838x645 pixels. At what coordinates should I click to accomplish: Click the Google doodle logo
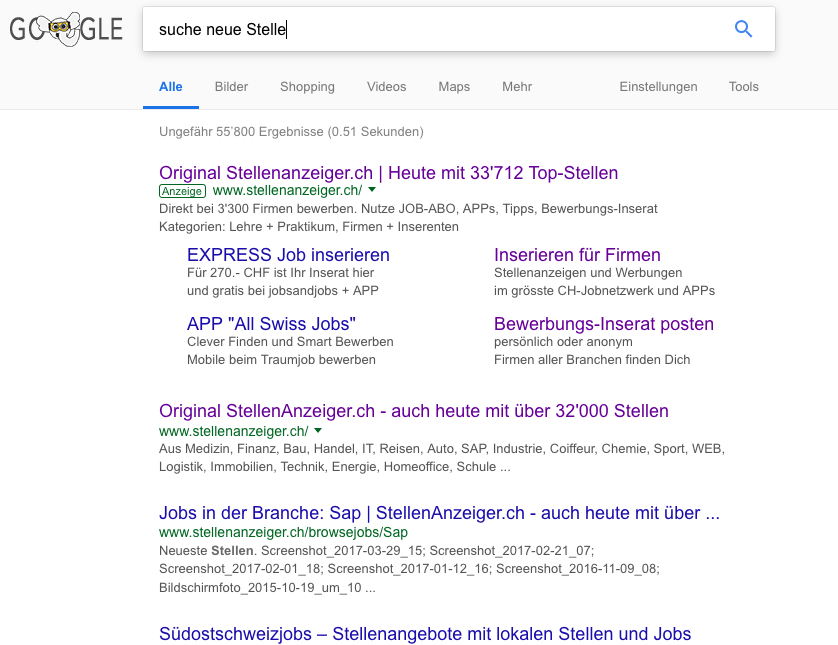pyautogui.click(x=66, y=30)
